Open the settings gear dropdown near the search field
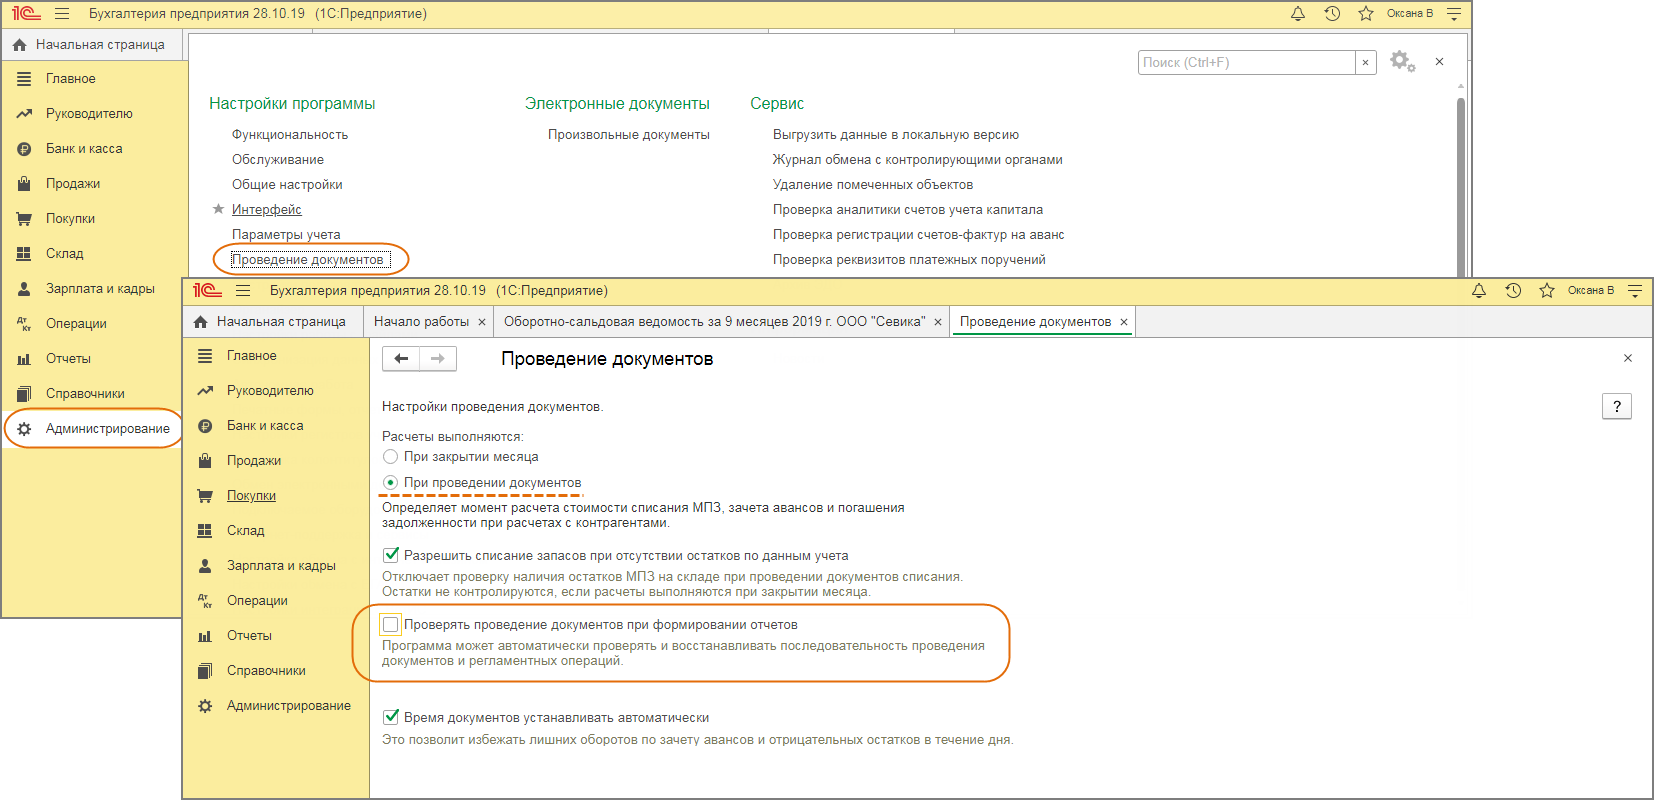1656x801 pixels. click(1403, 62)
